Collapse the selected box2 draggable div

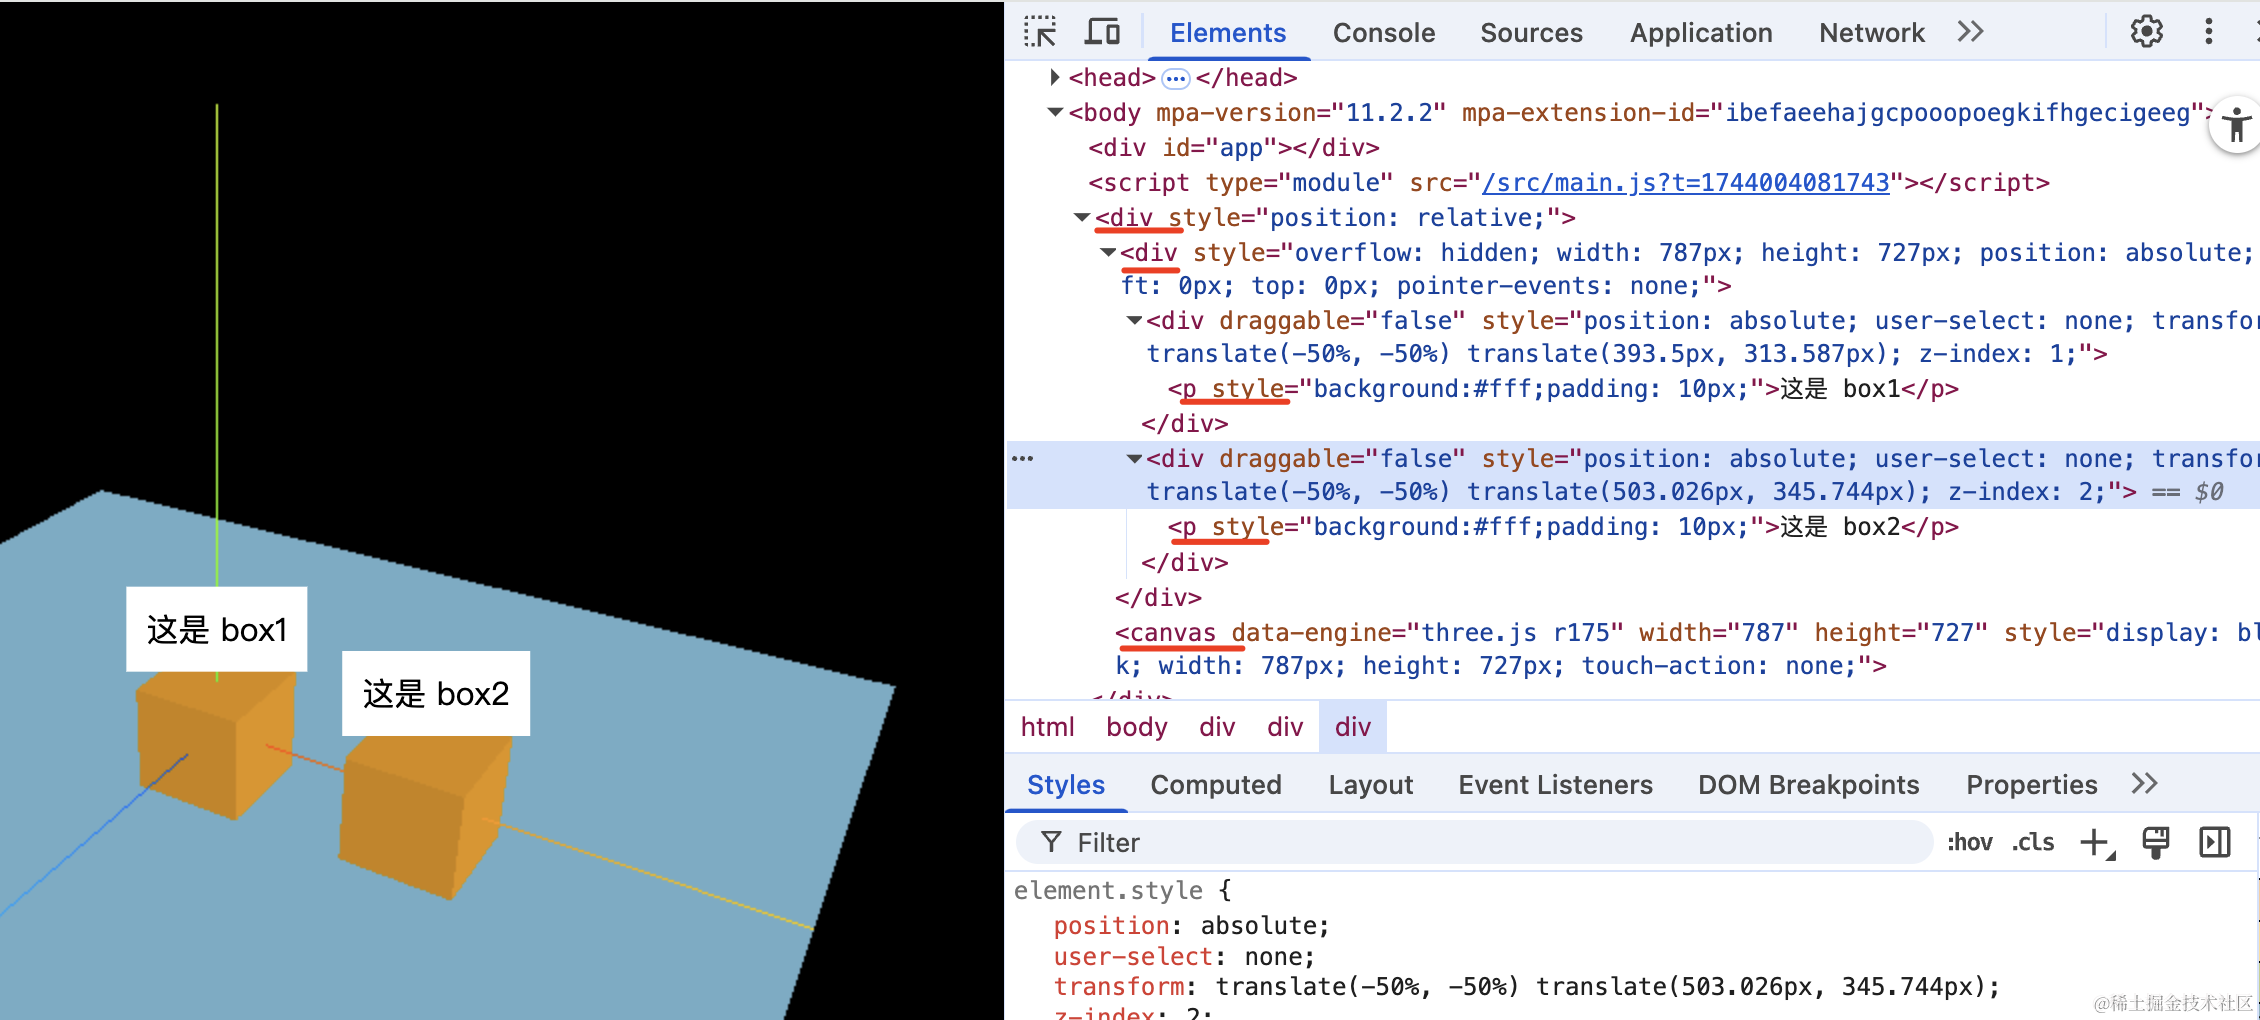(1134, 458)
